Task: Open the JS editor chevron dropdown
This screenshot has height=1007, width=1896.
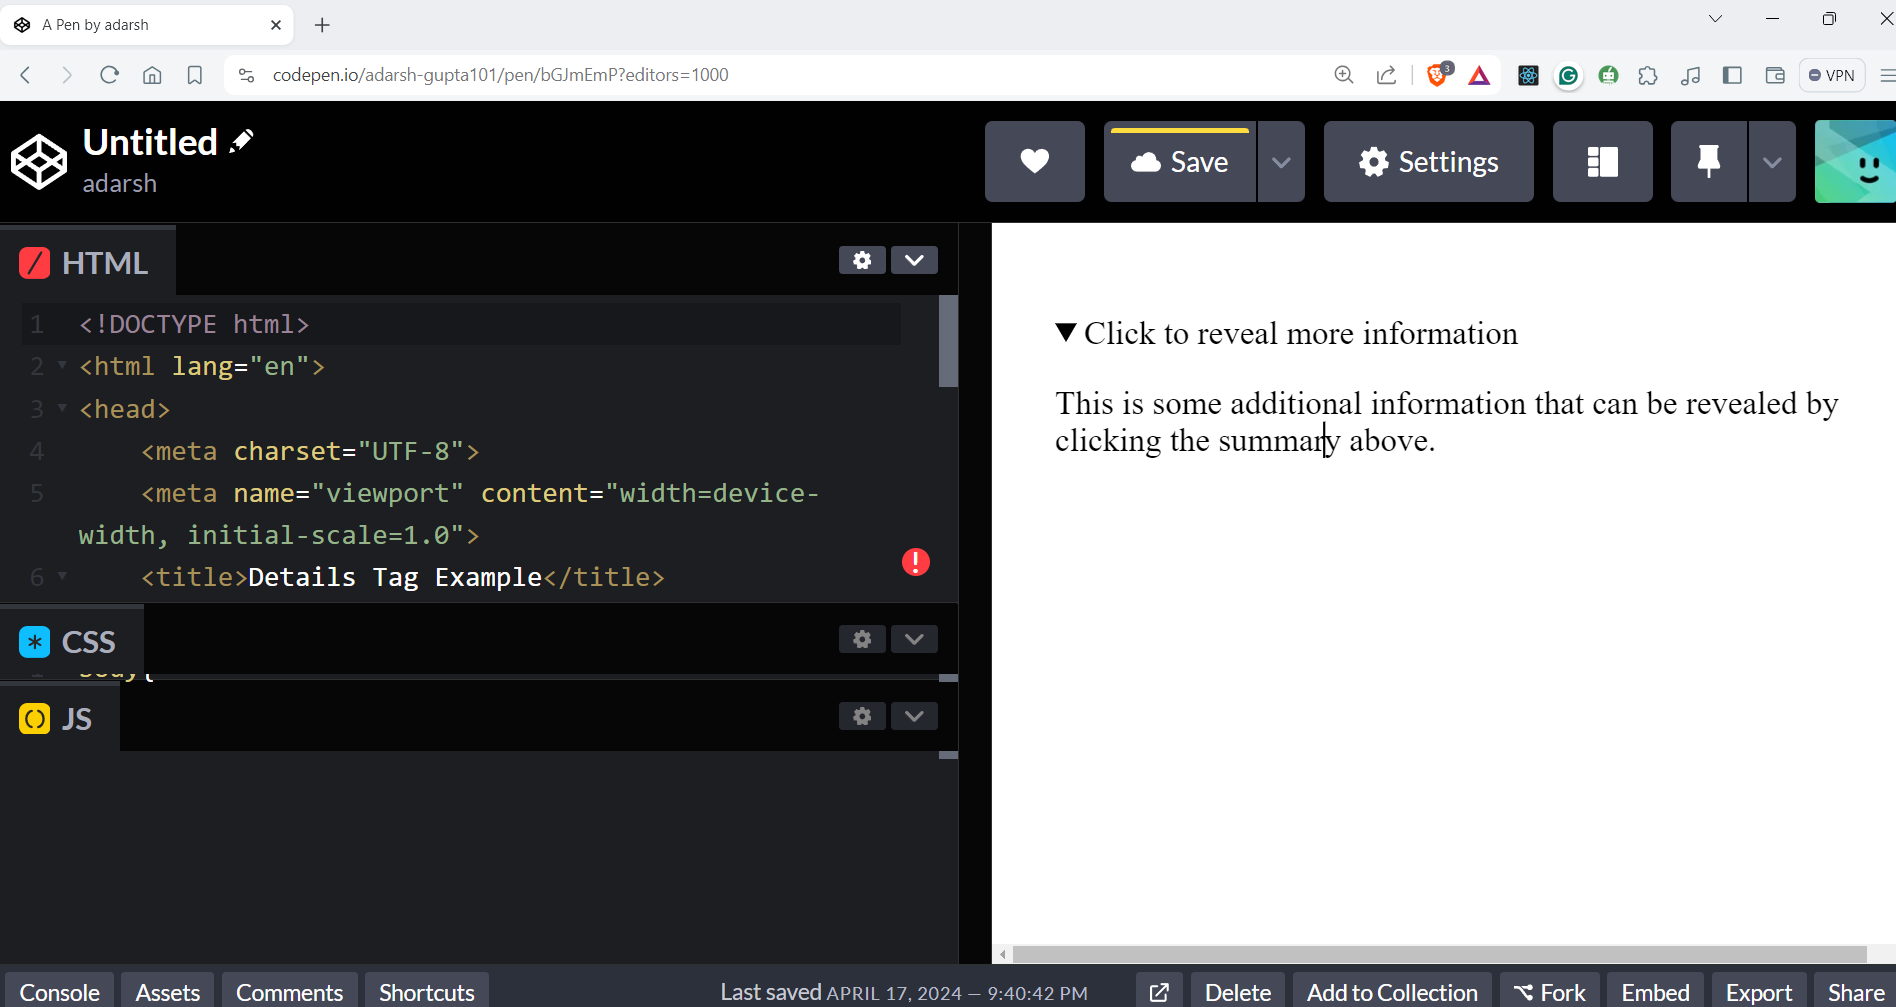Action: tap(914, 716)
